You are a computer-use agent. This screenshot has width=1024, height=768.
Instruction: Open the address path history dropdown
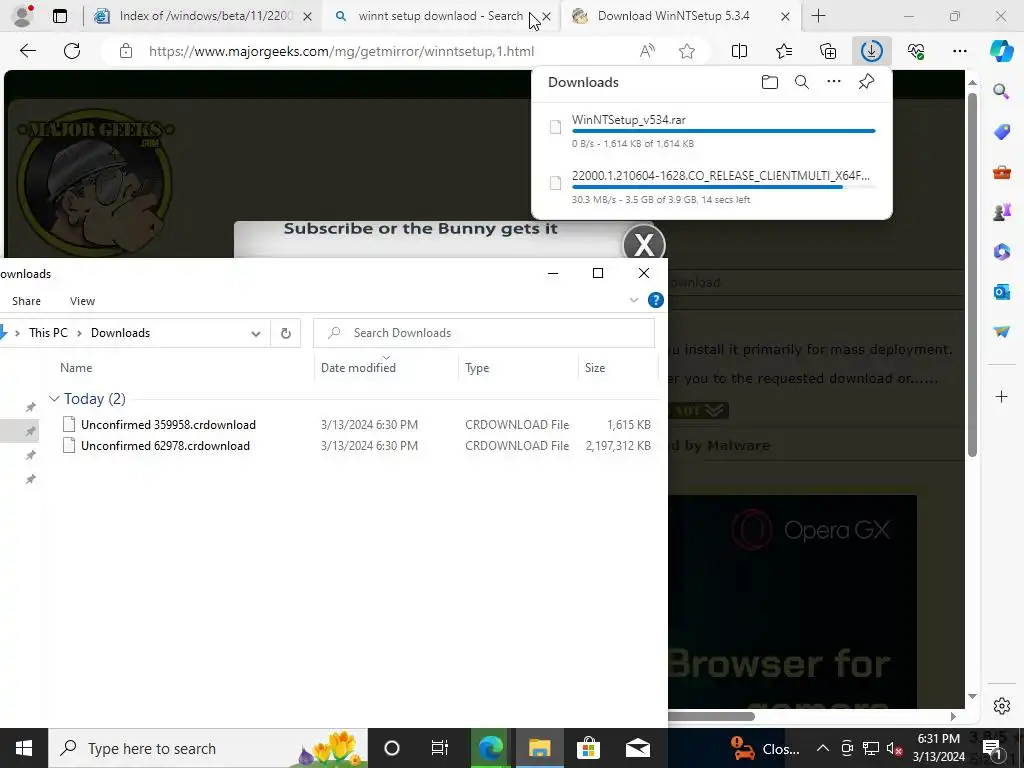pyautogui.click(x=255, y=333)
